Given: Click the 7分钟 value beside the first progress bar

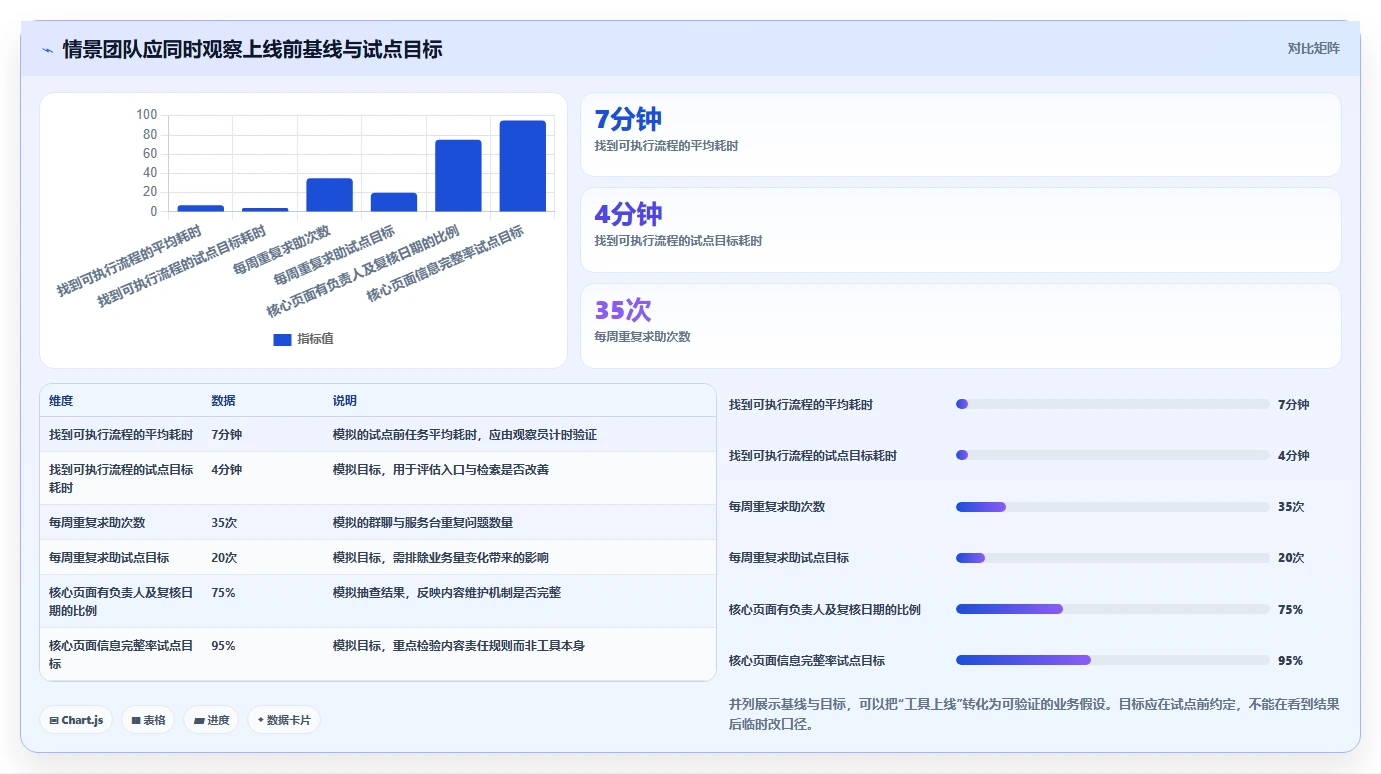Looking at the screenshot, I should [1293, 405].
